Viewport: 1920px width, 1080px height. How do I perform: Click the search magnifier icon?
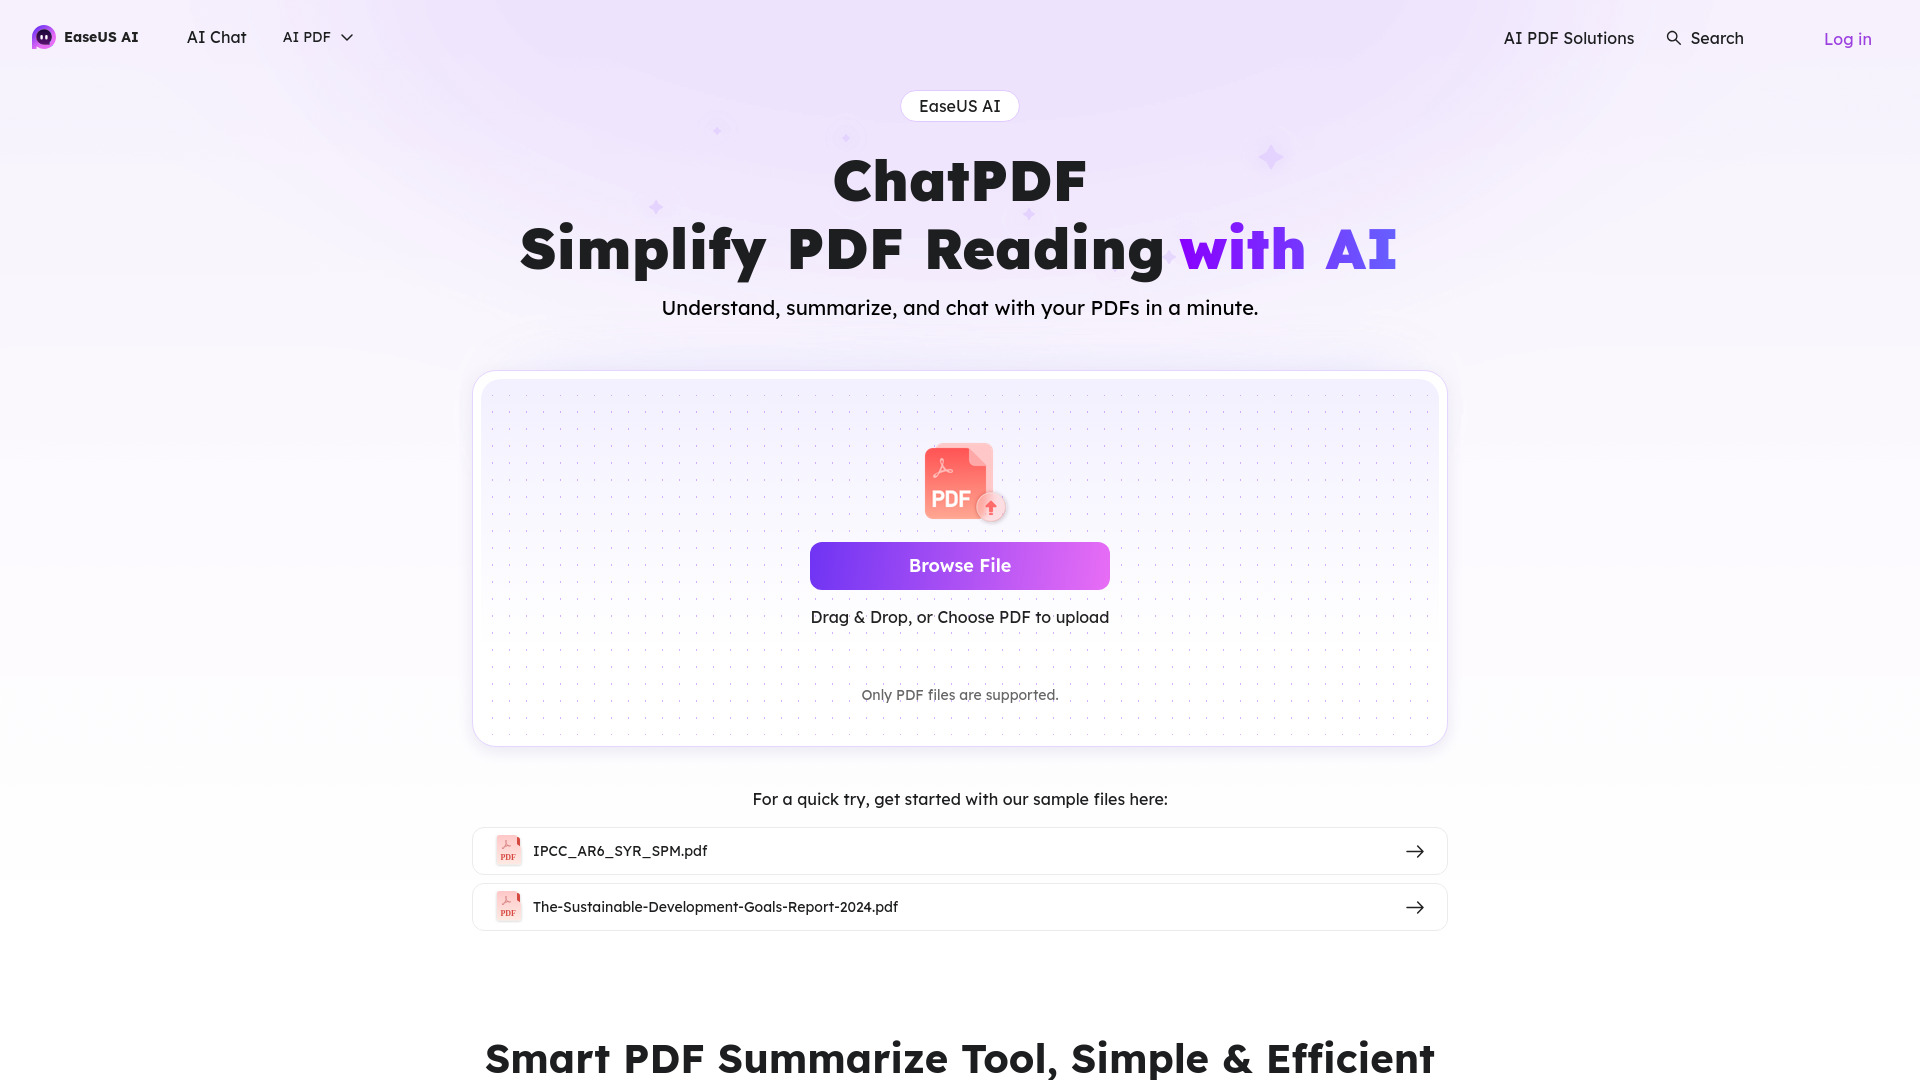1673,38
